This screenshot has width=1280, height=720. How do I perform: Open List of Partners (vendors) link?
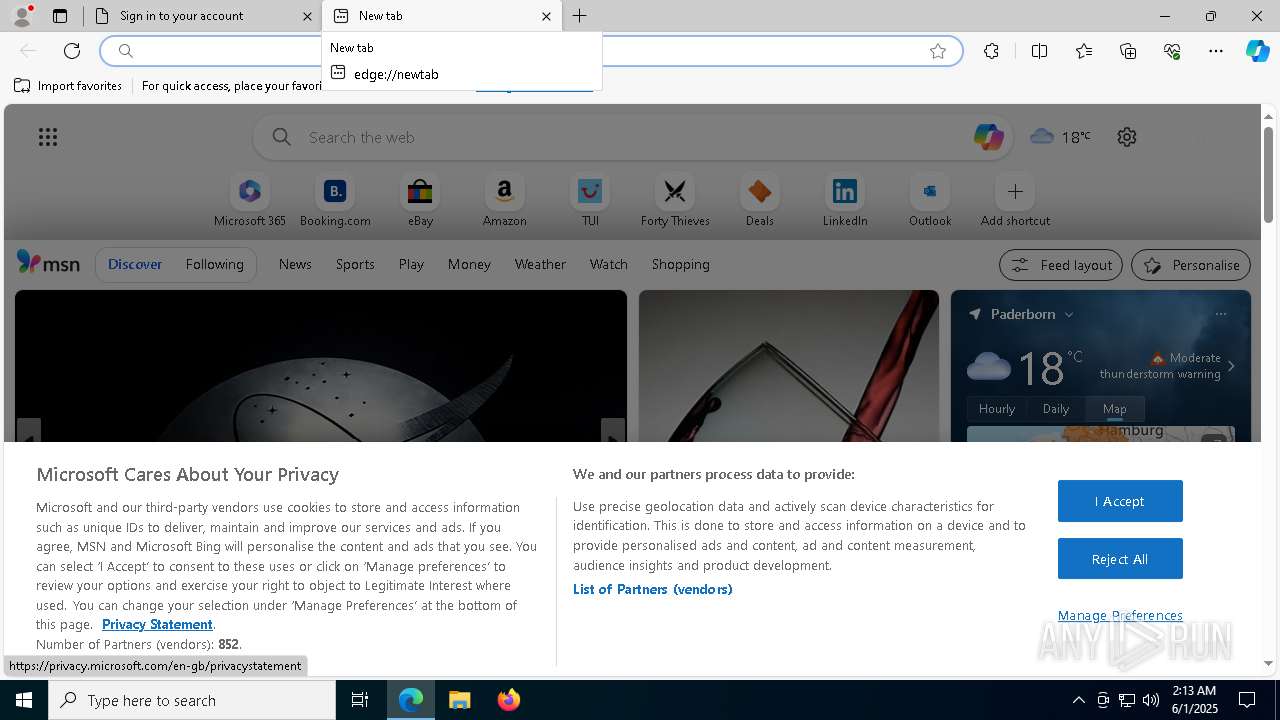point(652,589)
